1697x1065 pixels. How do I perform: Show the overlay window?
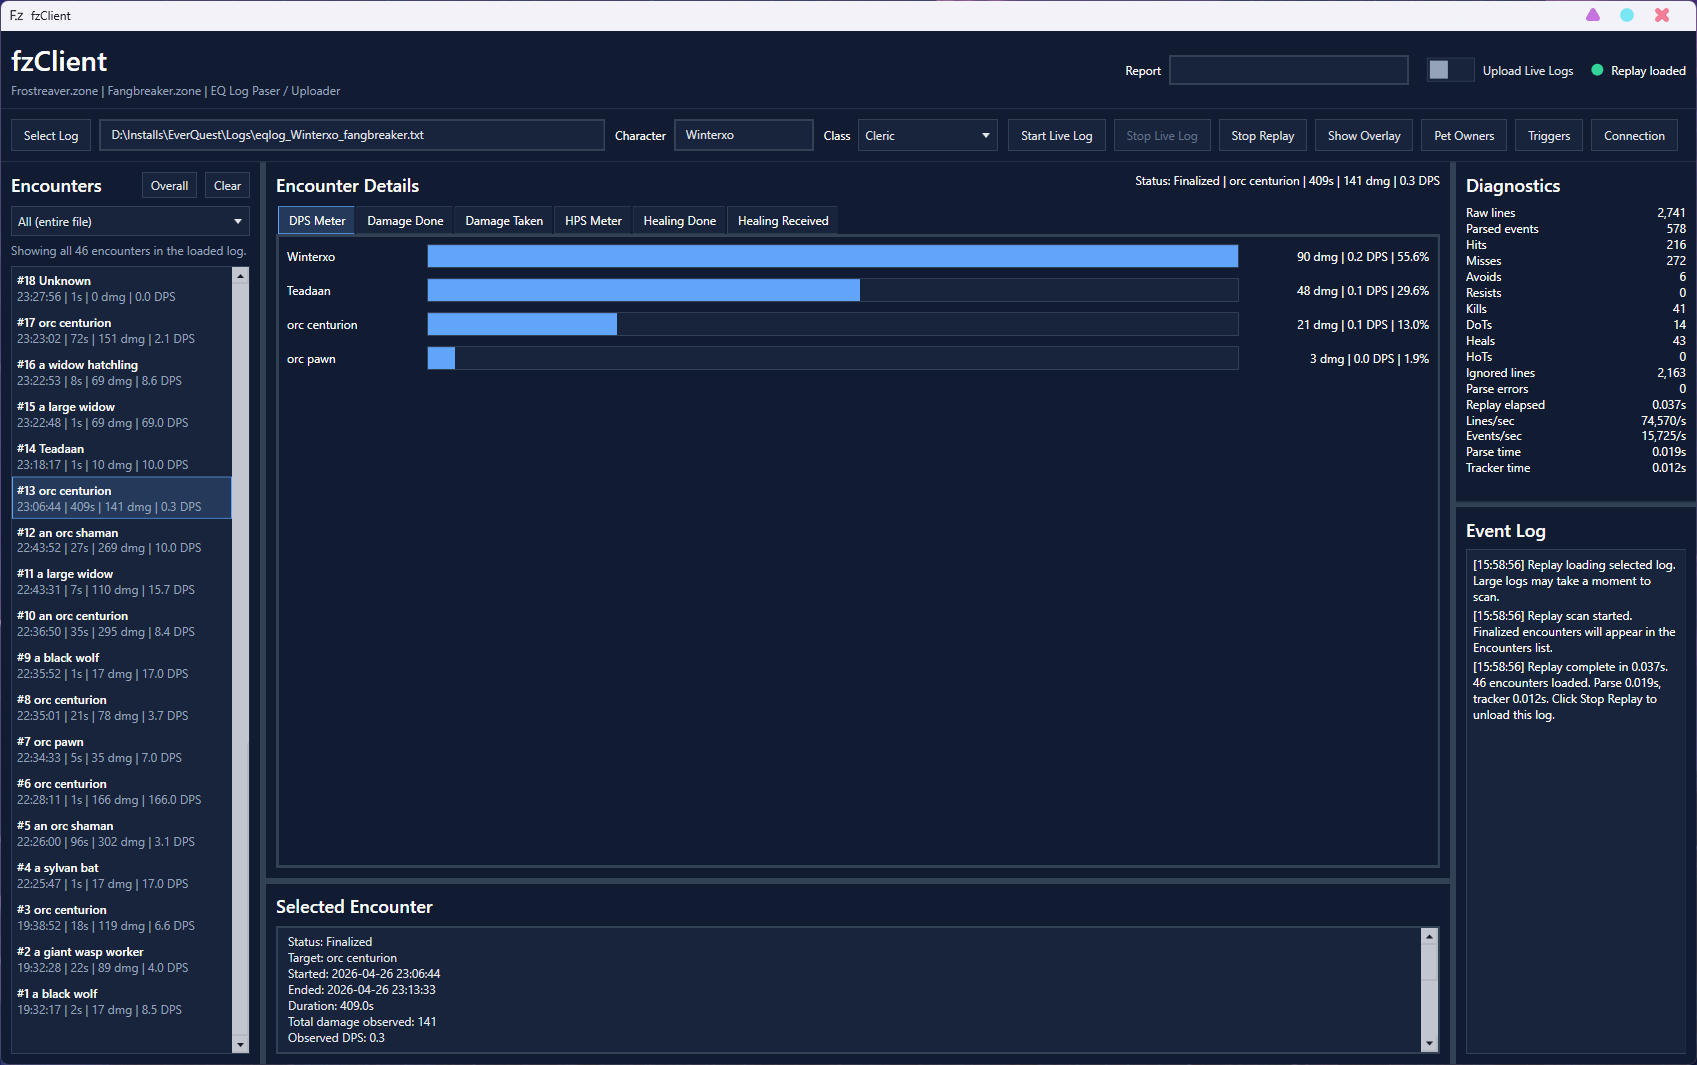[1364, 136]
